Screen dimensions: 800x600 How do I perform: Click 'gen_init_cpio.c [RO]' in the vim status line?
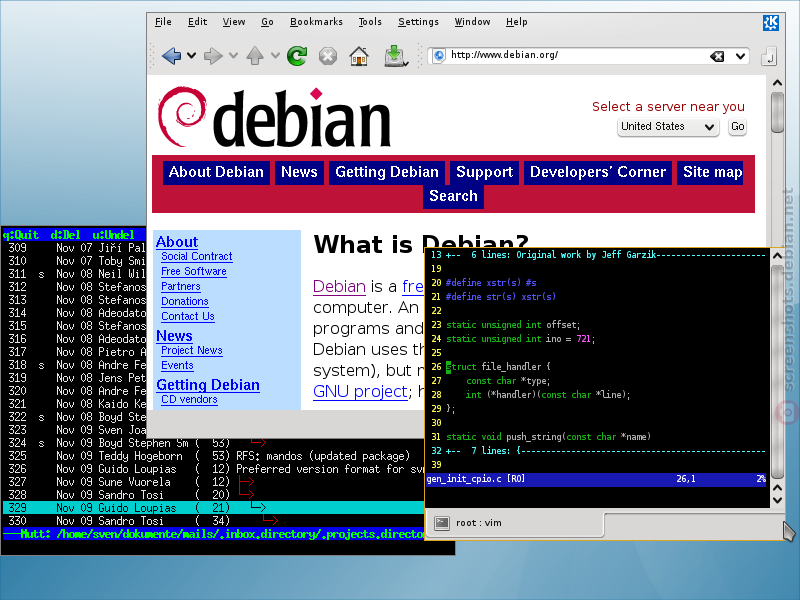[x=476, y=479]
